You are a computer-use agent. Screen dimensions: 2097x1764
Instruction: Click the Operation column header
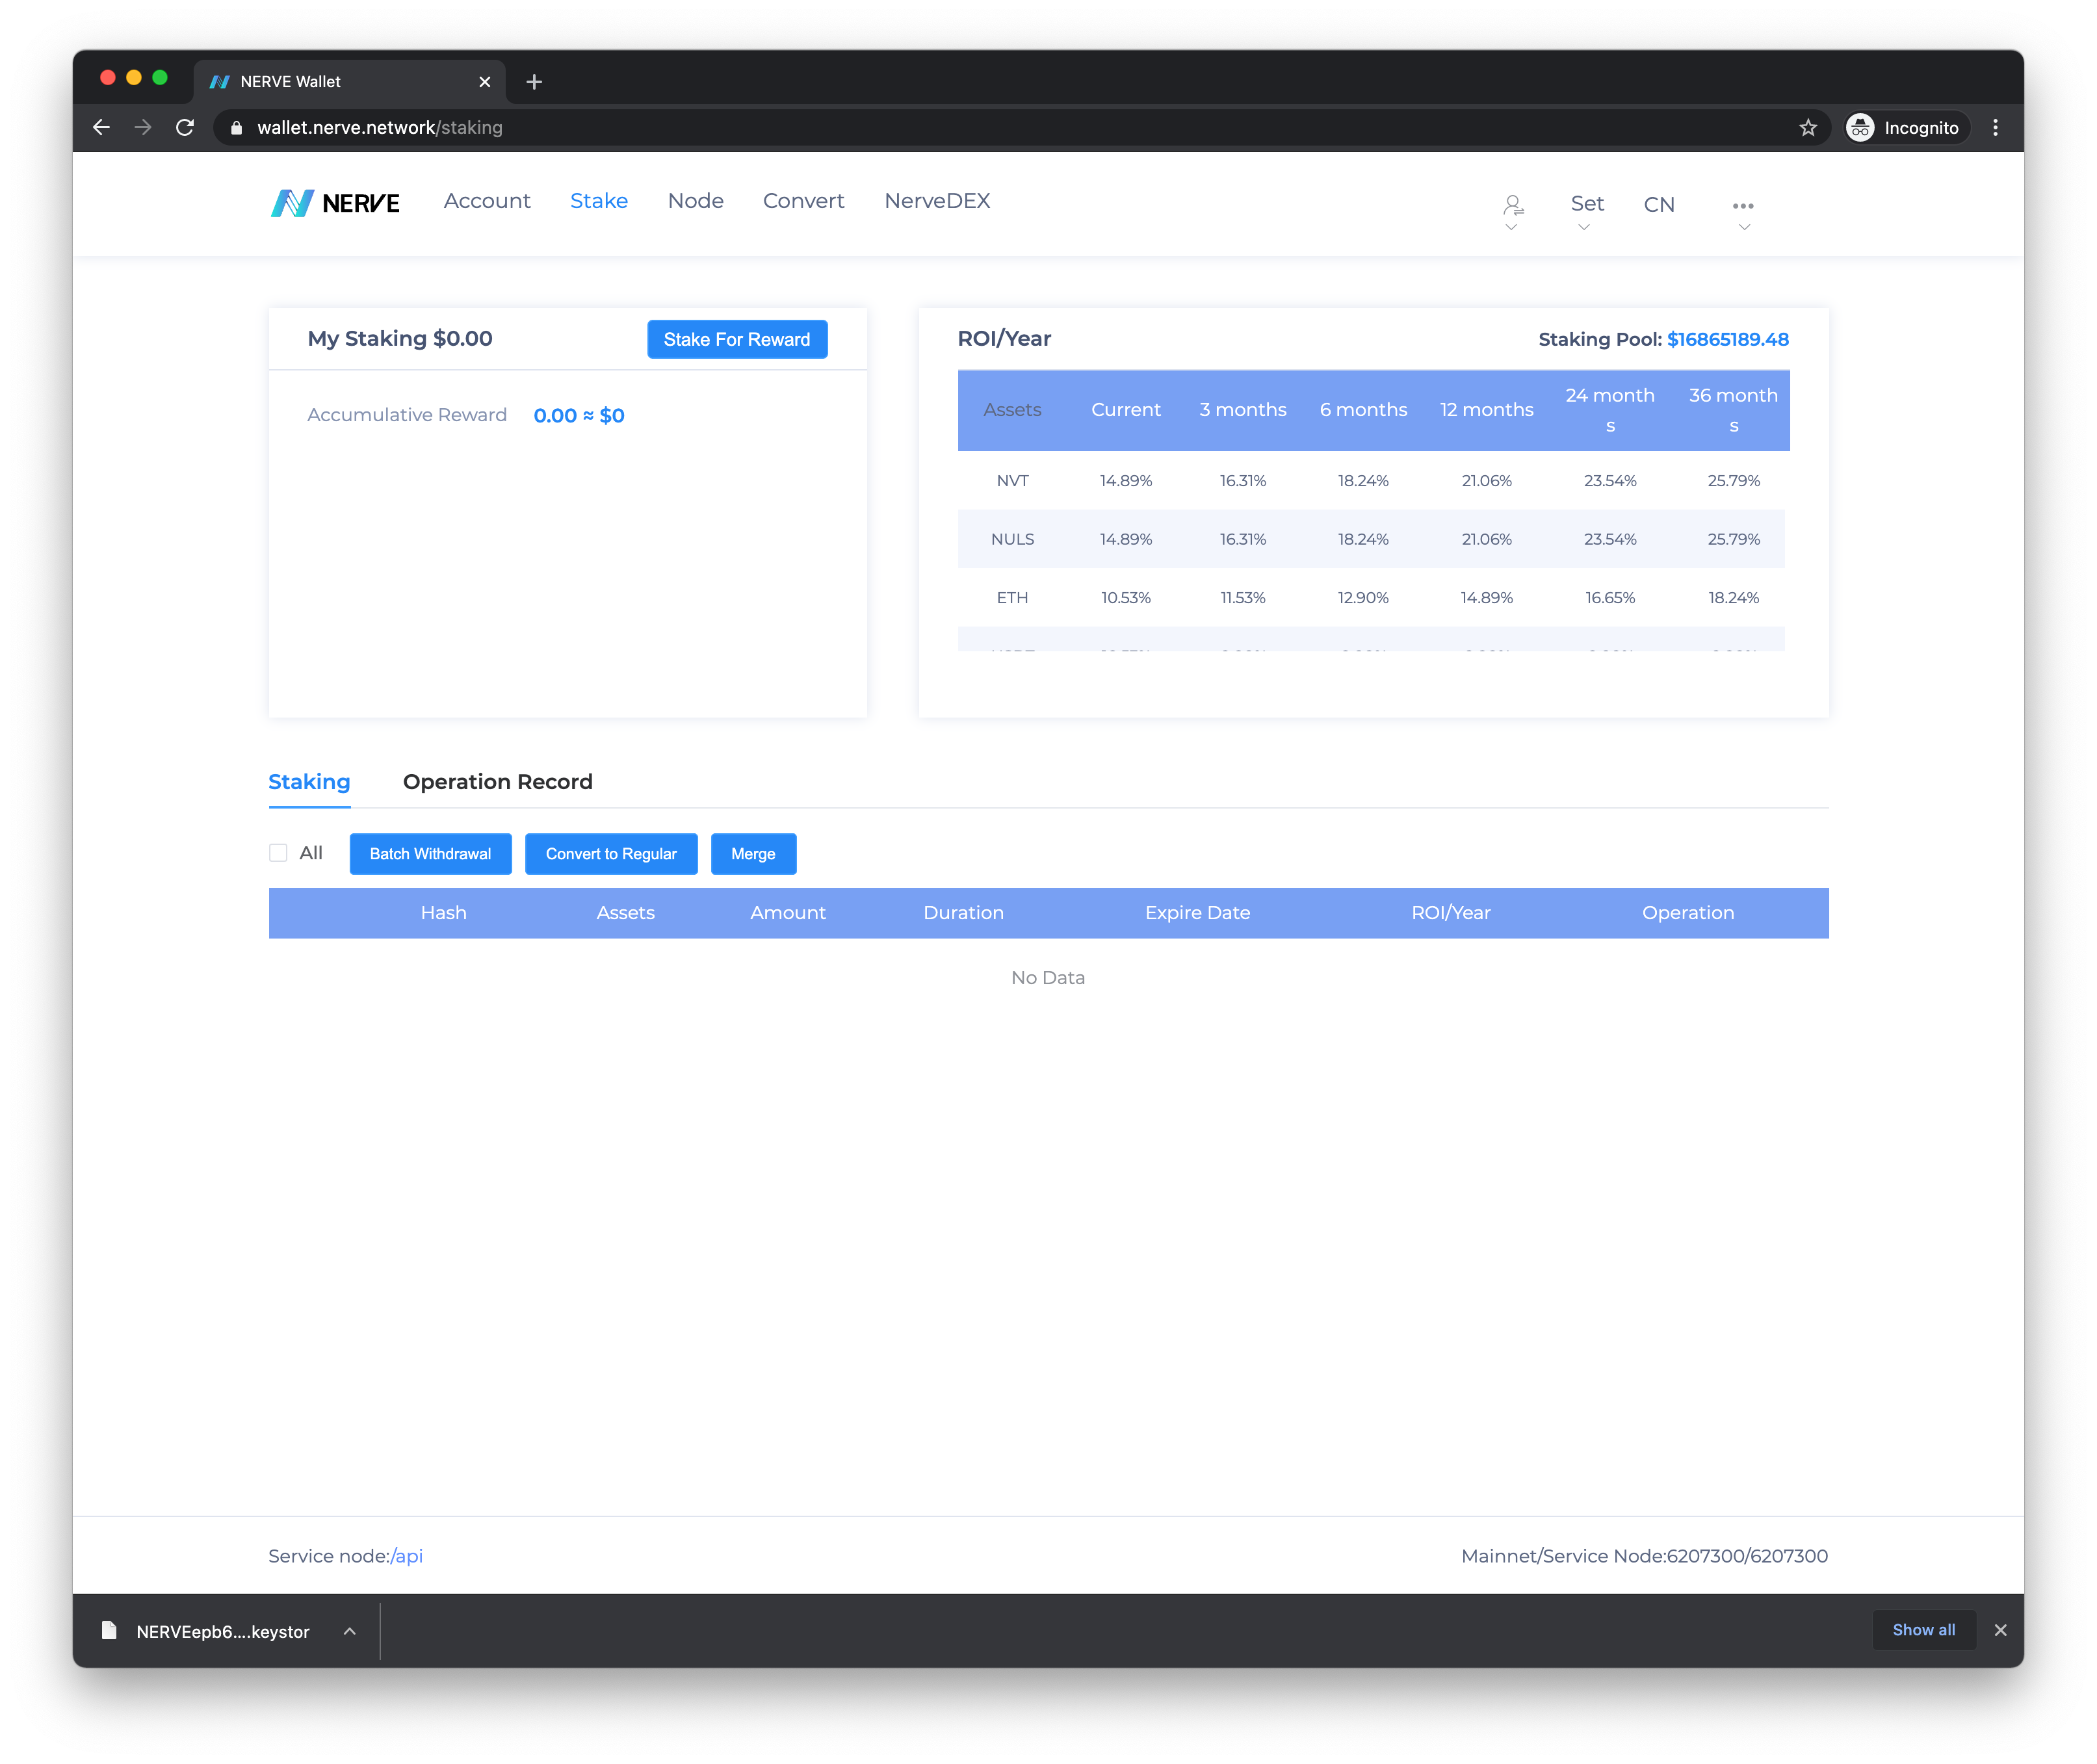[1688, 913]
